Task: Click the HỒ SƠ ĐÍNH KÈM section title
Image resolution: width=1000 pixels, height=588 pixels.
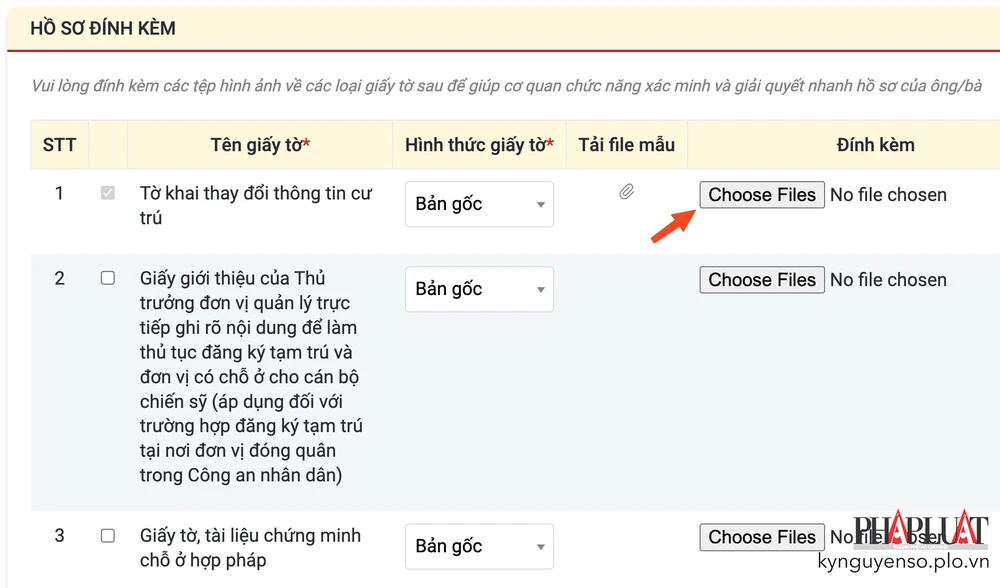Action: 103,28
